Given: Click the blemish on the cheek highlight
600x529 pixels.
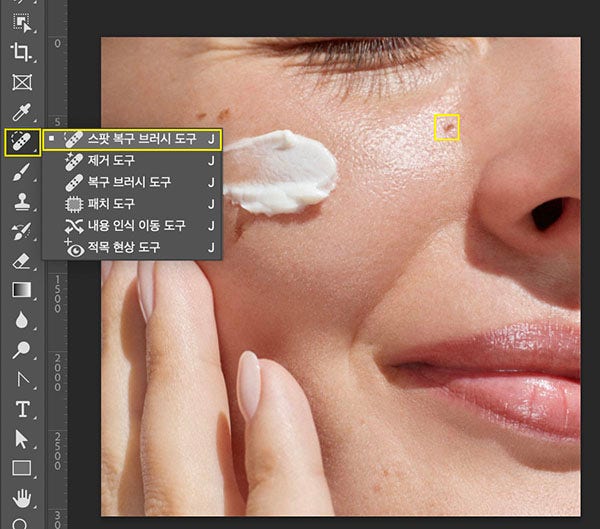Looking at the screenshot, I should coord(447,127).
